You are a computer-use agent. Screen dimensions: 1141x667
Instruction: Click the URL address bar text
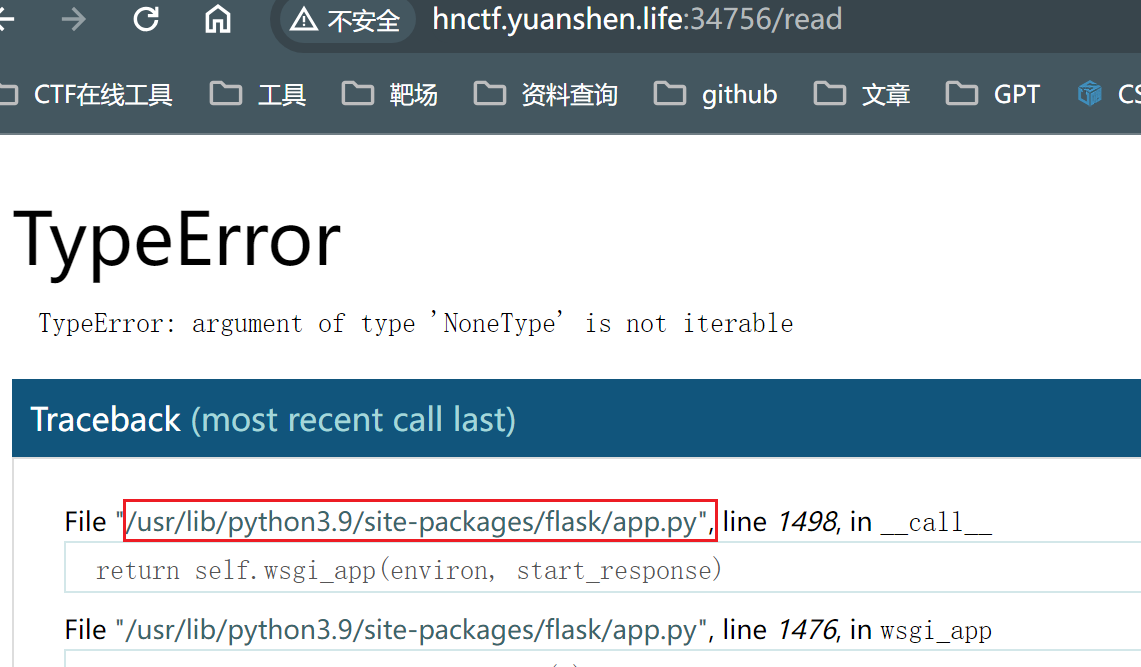pyautogui.click(x=636, y=19)
